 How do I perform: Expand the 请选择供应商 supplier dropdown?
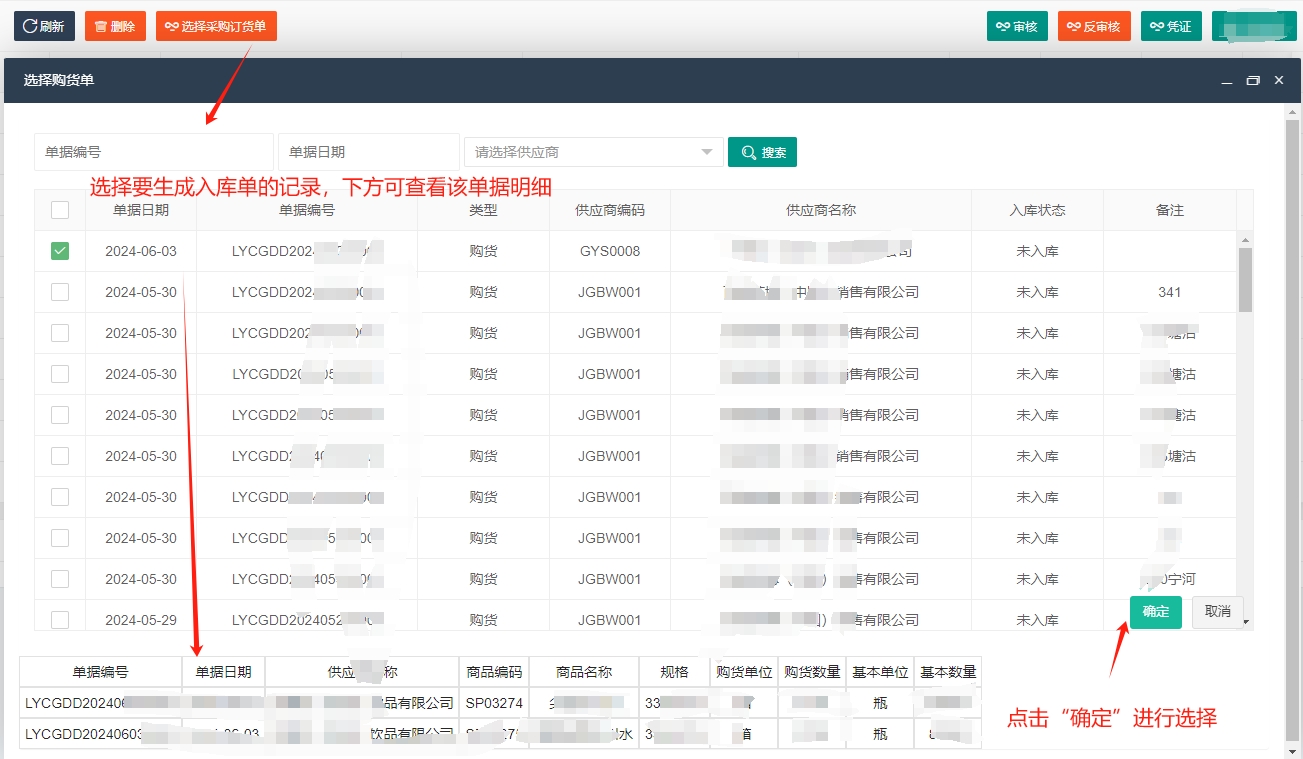pos(593,152)
